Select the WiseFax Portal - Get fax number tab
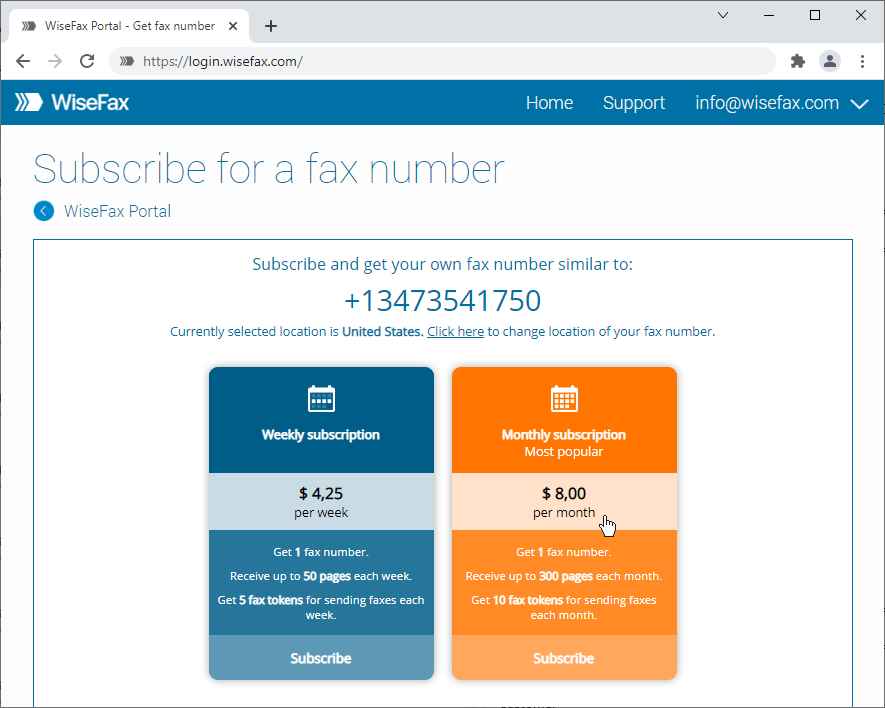Viewport: 885px width, 708px height. pos(129,26)
